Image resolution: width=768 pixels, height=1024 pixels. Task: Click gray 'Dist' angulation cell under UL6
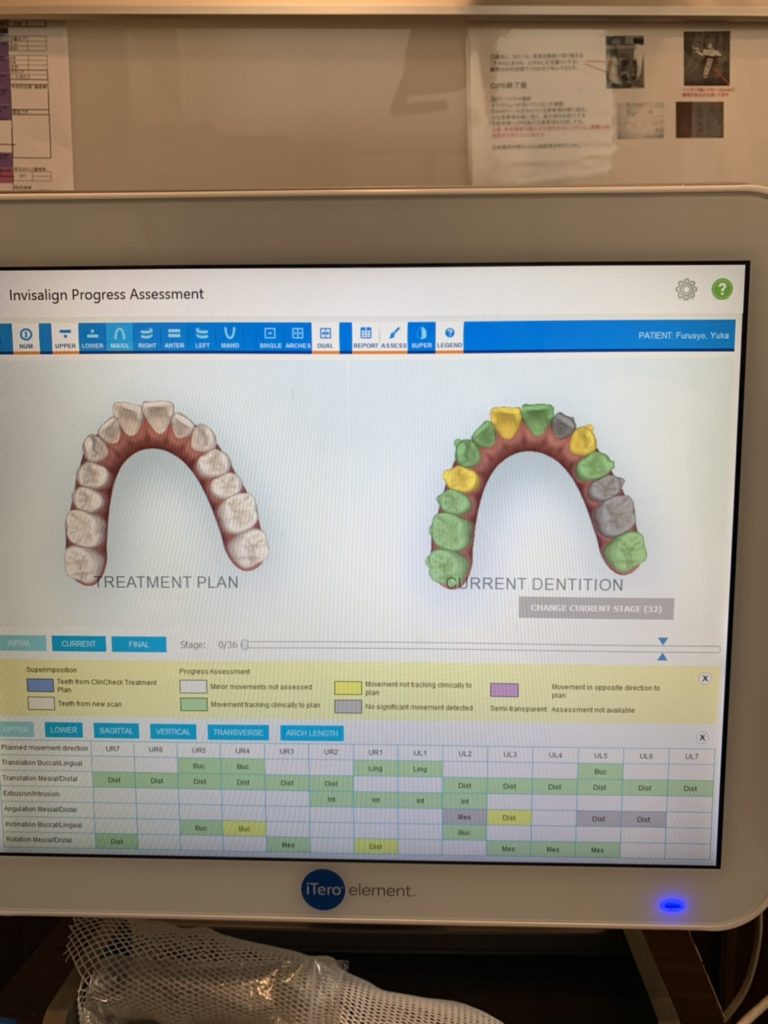644,819
